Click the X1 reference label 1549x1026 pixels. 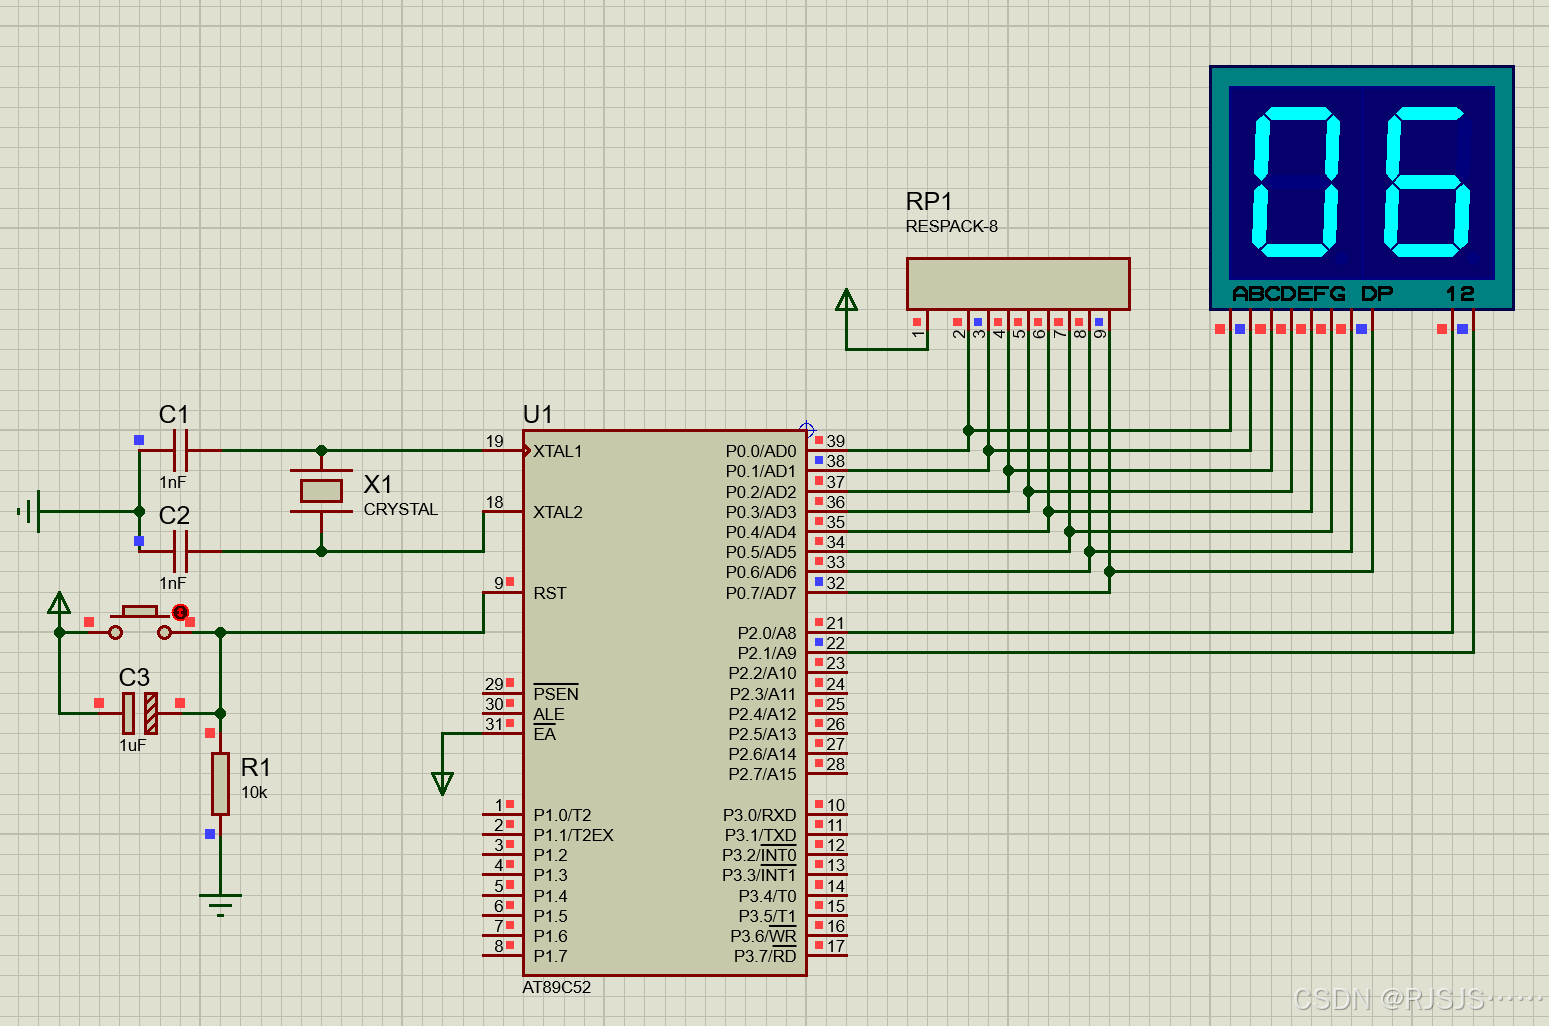click(378, 485)
